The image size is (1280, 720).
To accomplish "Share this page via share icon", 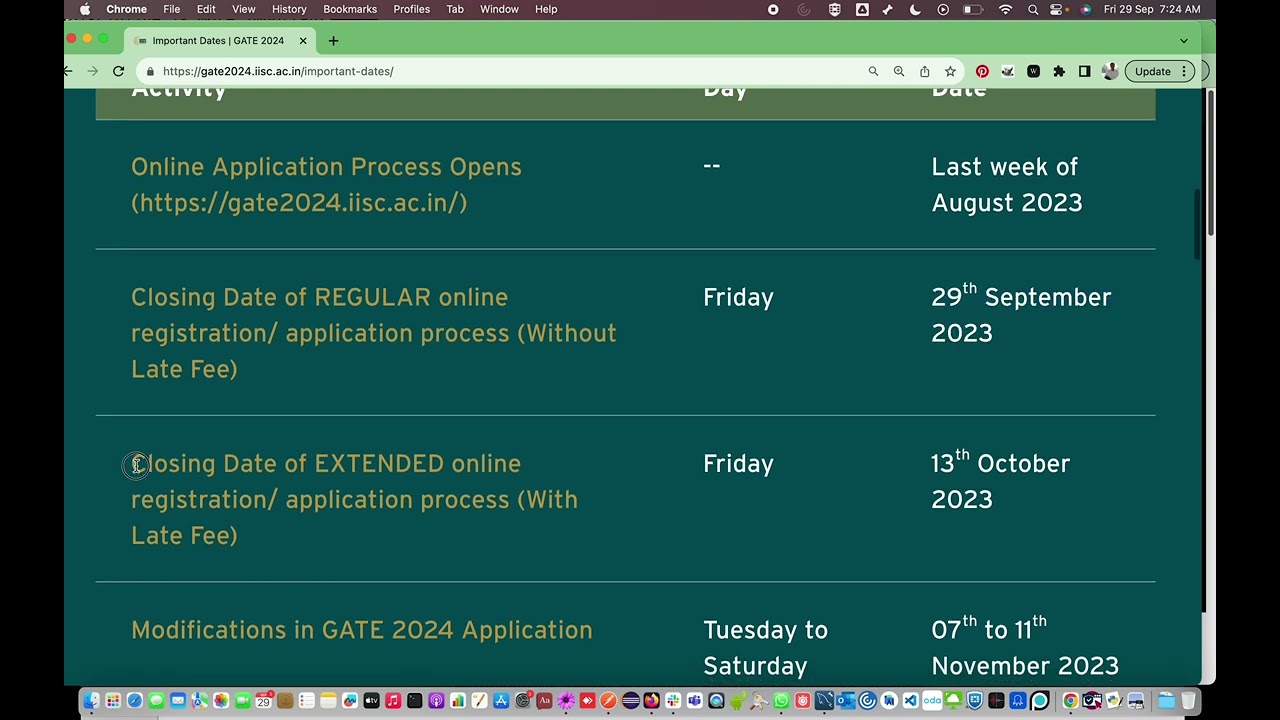I will [925, 71].
